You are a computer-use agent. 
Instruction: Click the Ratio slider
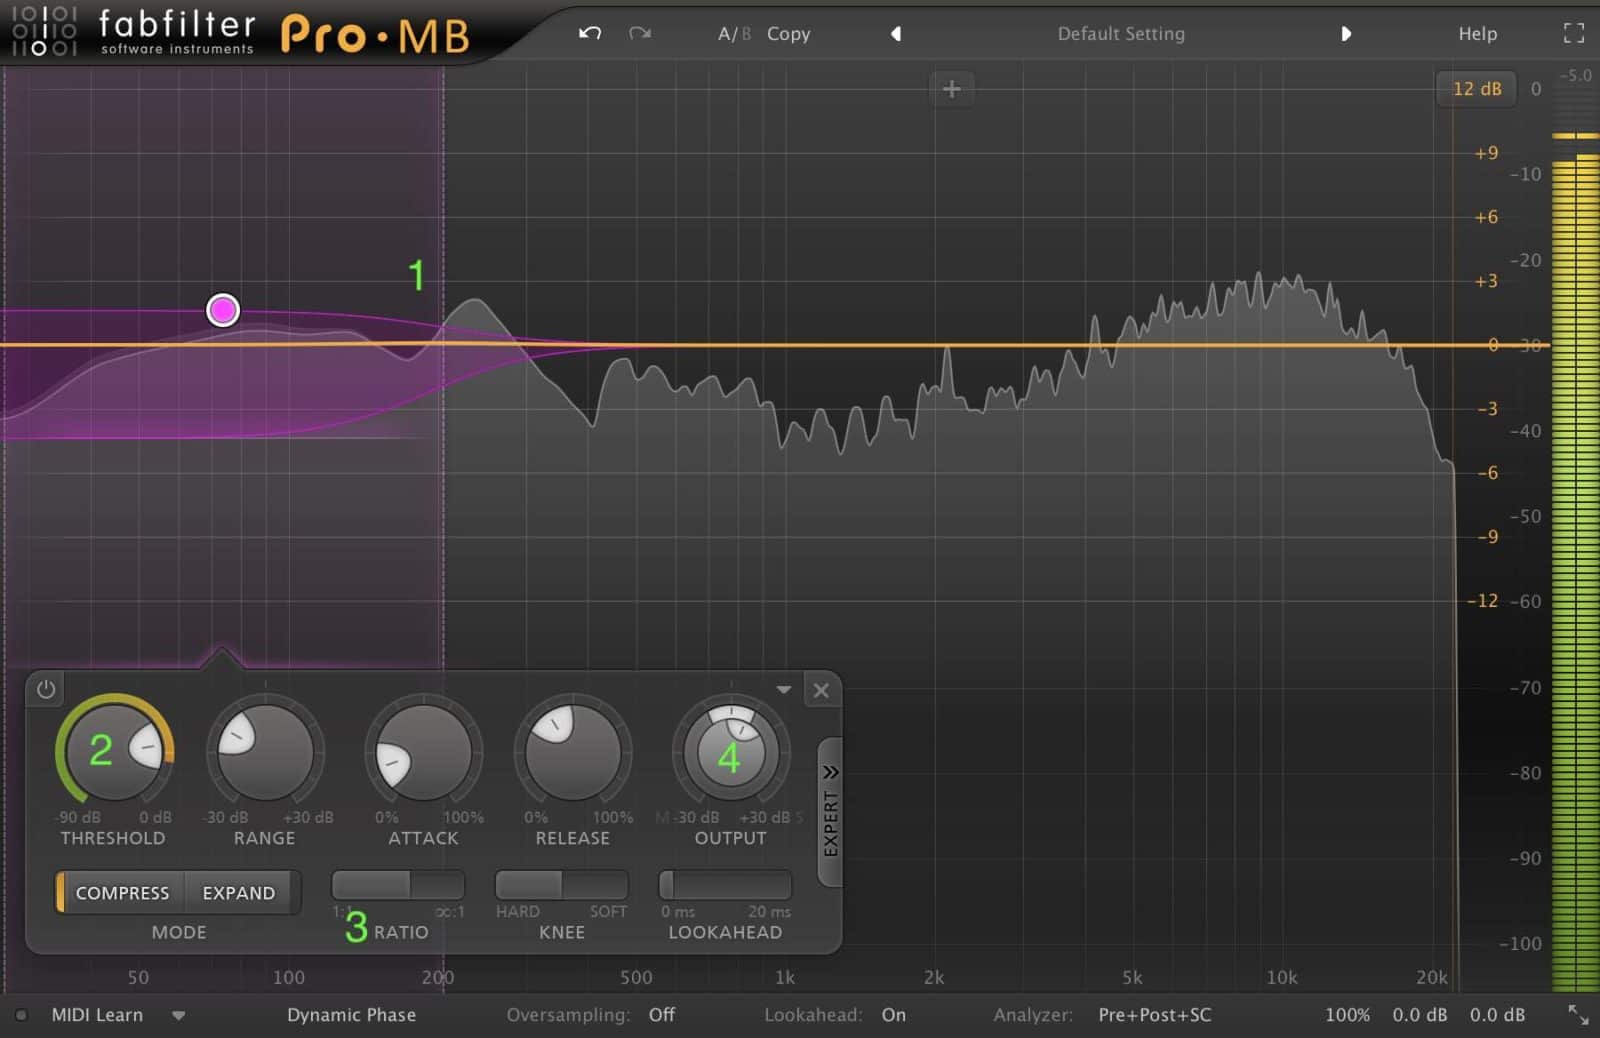(x=398, y=885)
